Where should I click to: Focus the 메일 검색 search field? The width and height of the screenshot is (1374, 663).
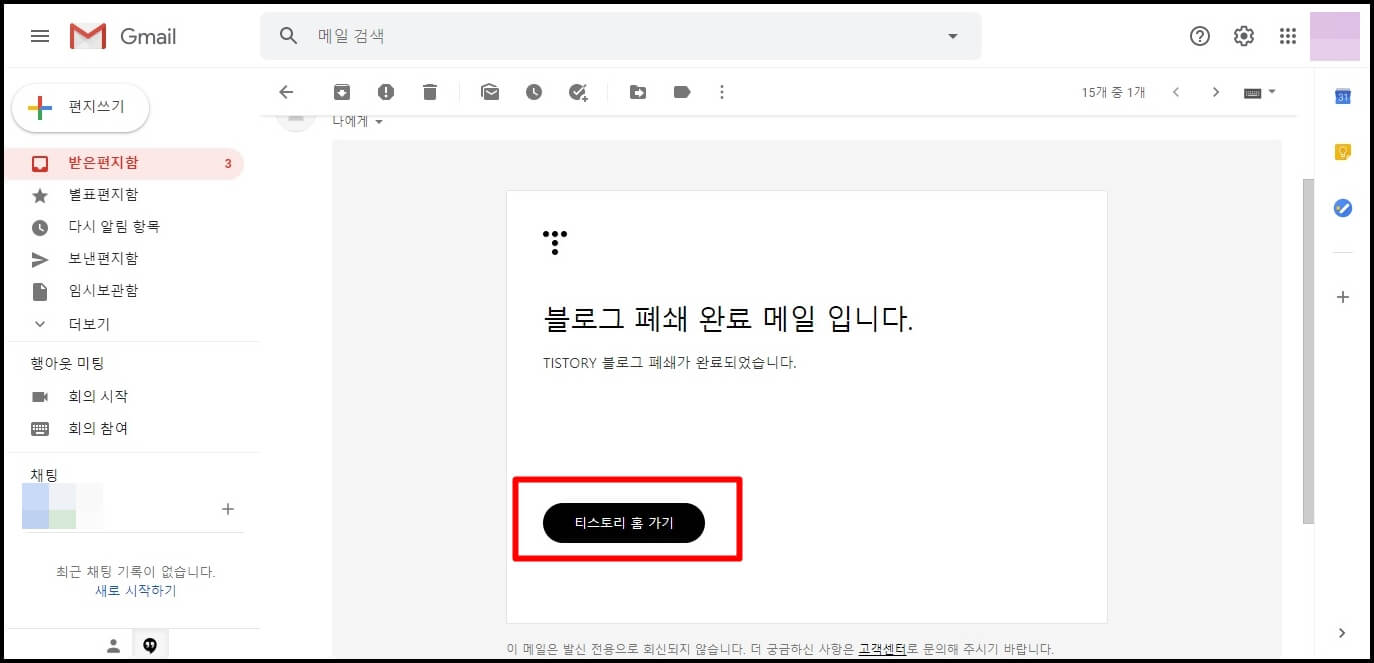click(x=620, y=36)
